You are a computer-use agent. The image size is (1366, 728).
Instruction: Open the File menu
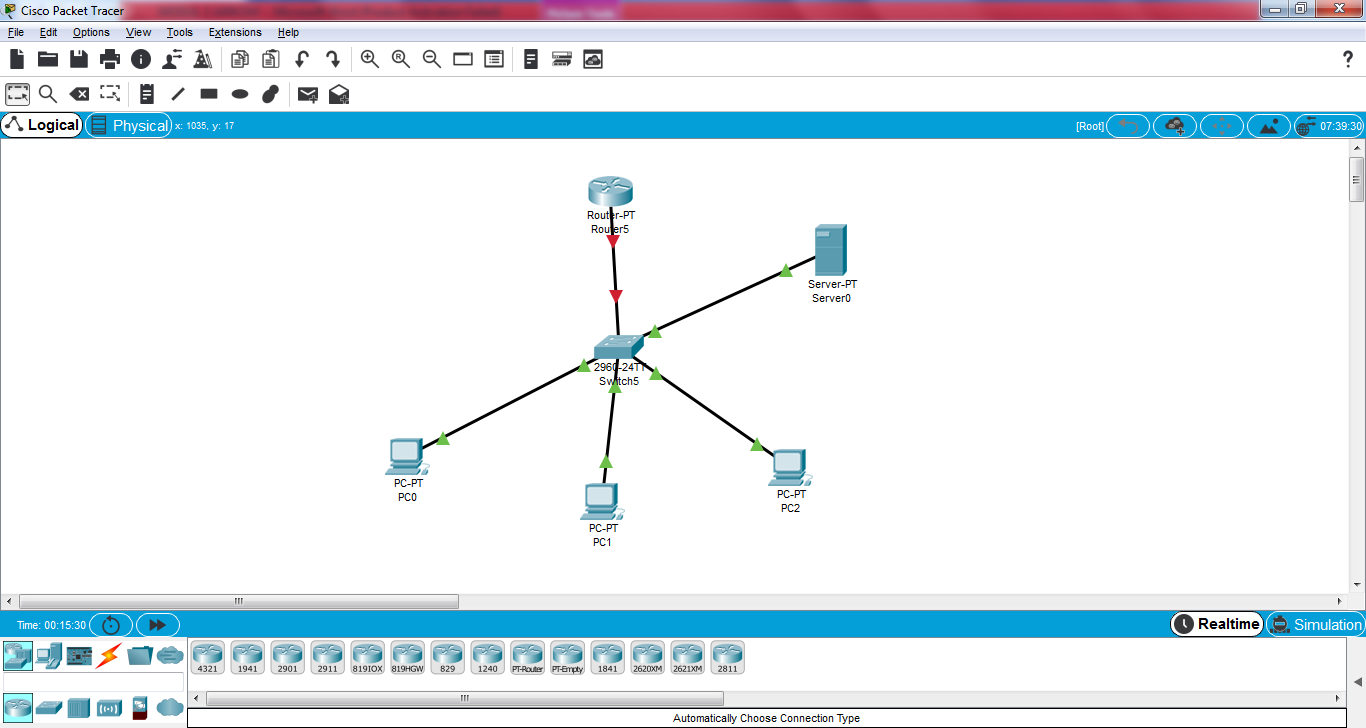point(16,32)
